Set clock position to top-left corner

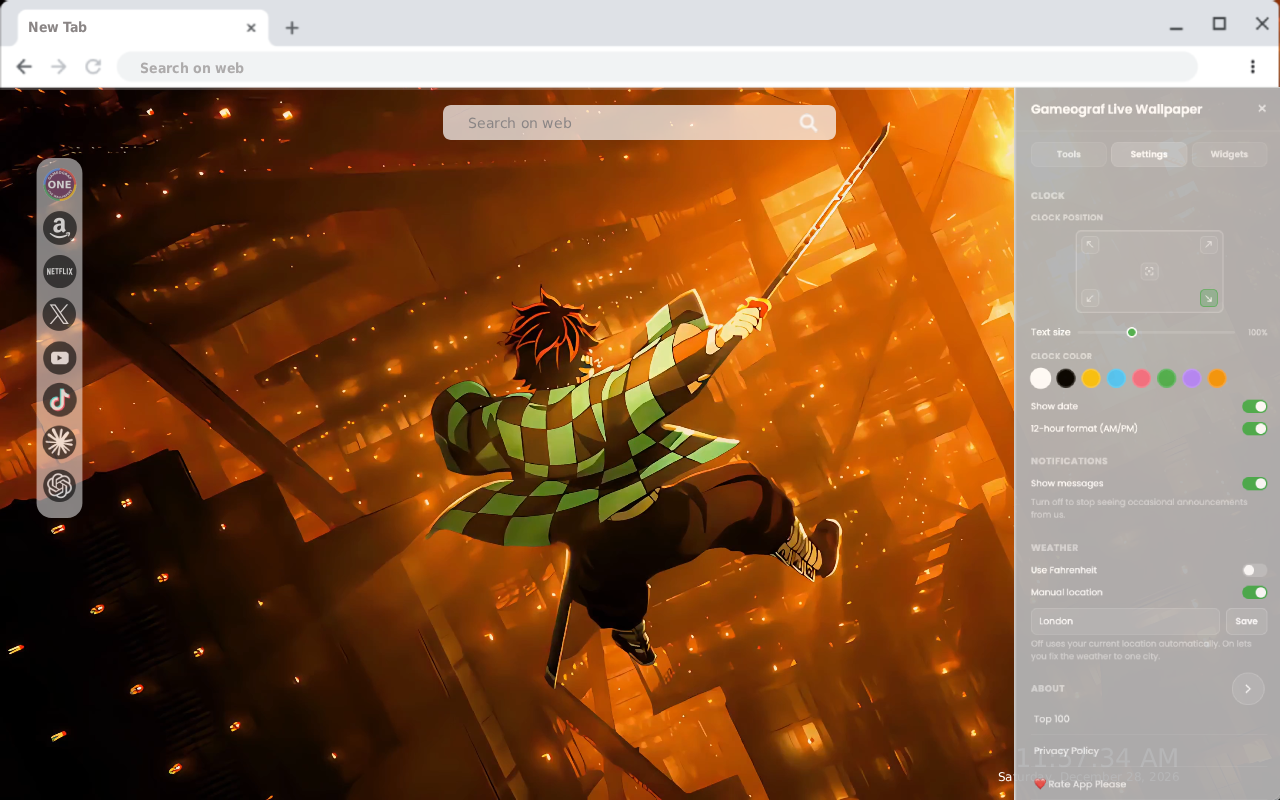click(x=1091, y=245)
